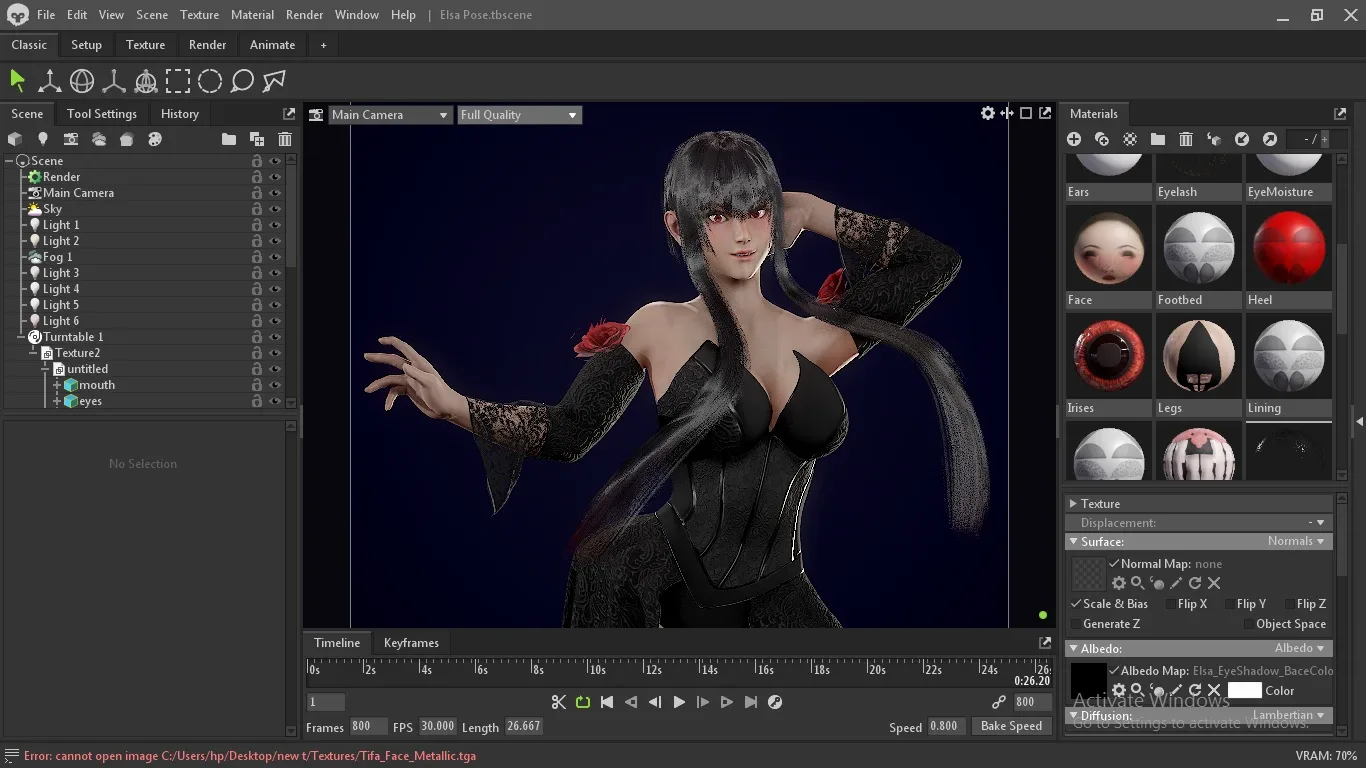Create a new folder in the Scene panel
The width and height of the screenshot is (1366, 768).
tap(229, 139)
